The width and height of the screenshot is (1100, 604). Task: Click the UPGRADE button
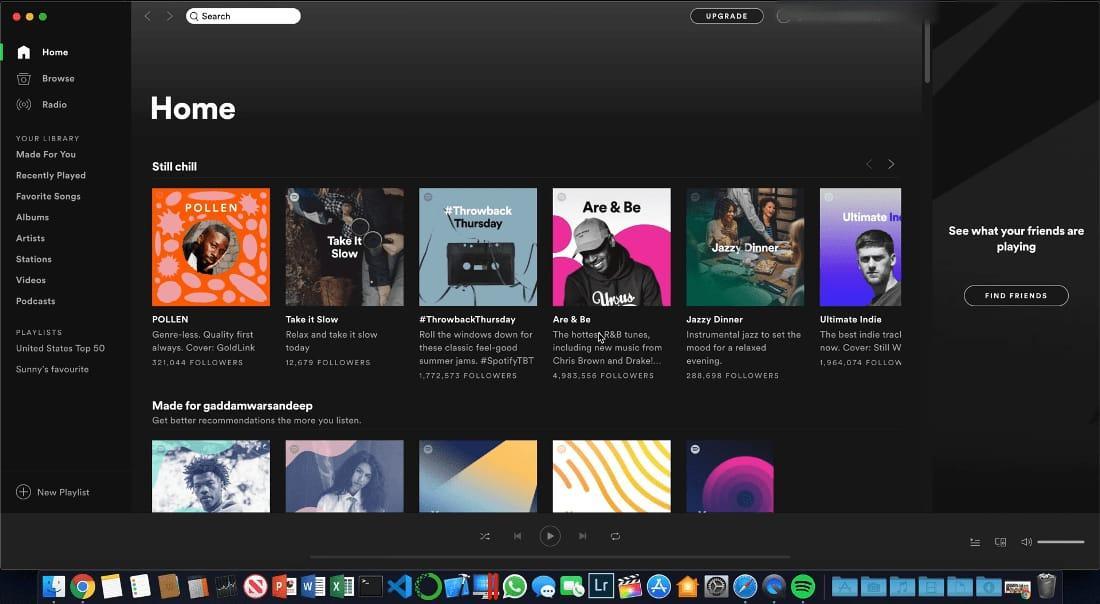click(x=727, y=15)
